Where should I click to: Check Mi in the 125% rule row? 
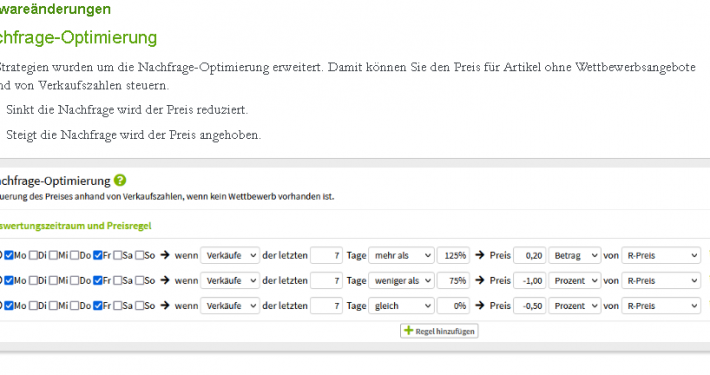[53, 255]
